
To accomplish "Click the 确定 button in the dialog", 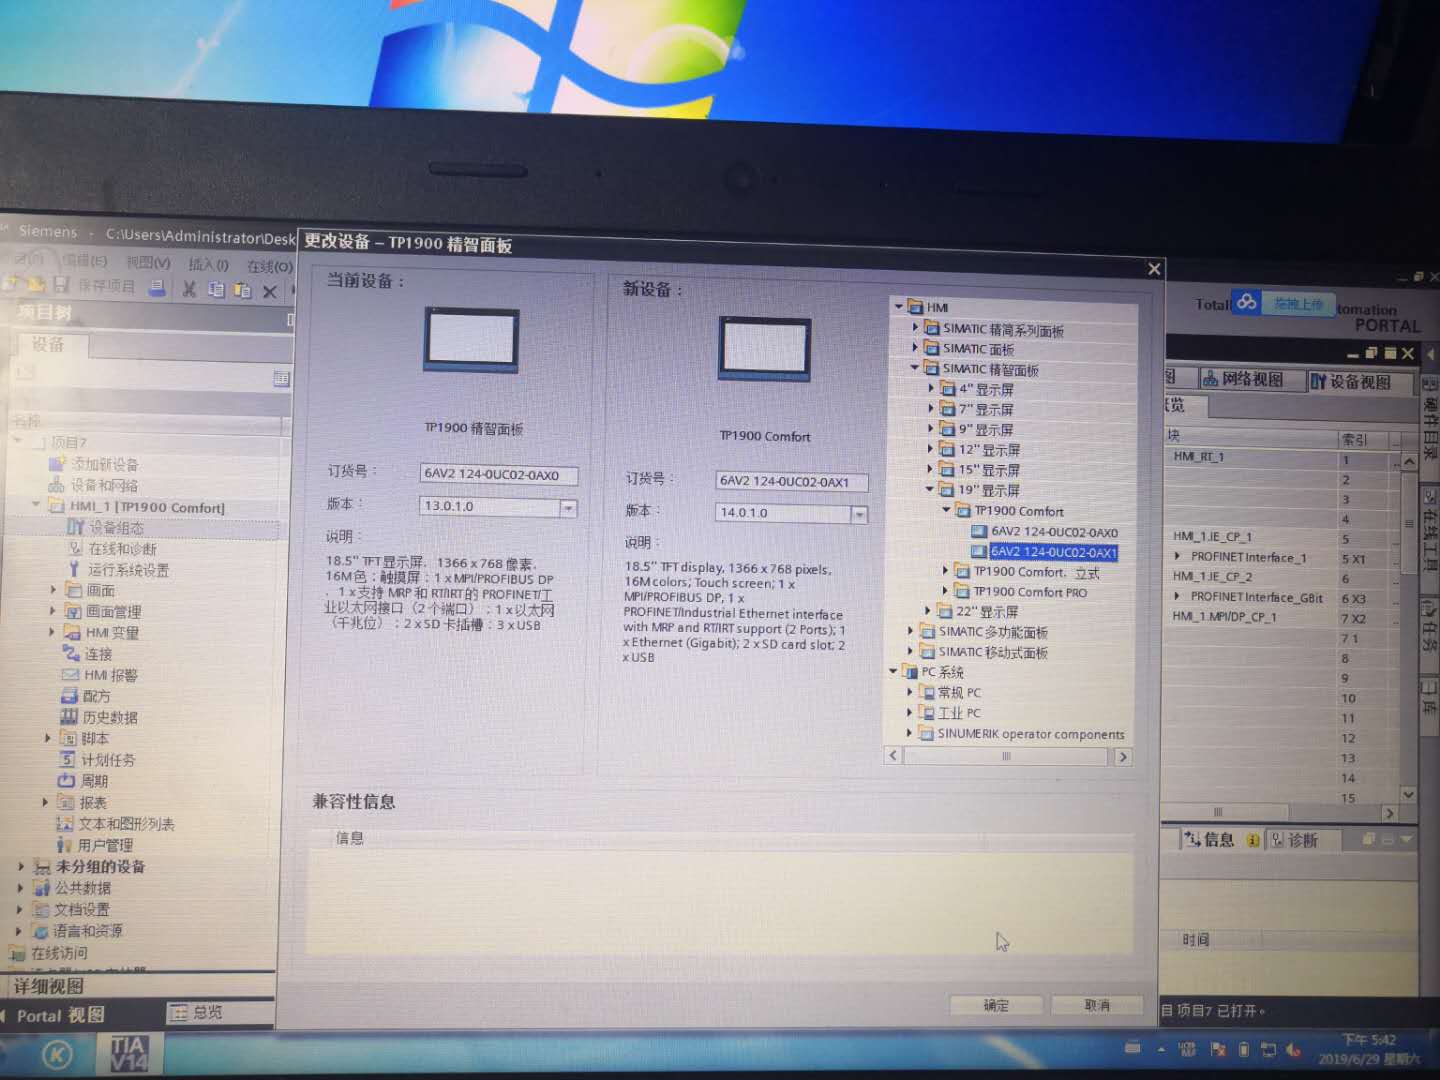I will pos(996,1005).
